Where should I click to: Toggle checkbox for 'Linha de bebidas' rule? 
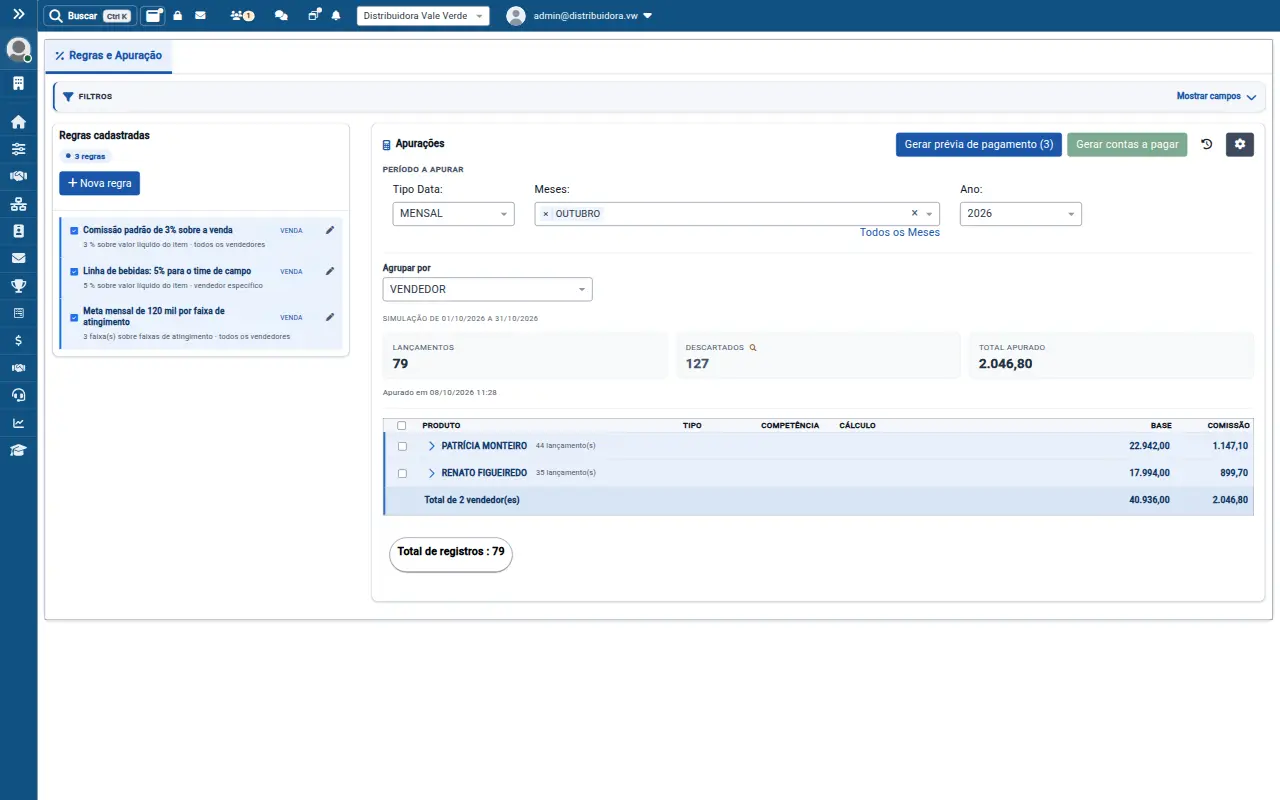[74, 271]
